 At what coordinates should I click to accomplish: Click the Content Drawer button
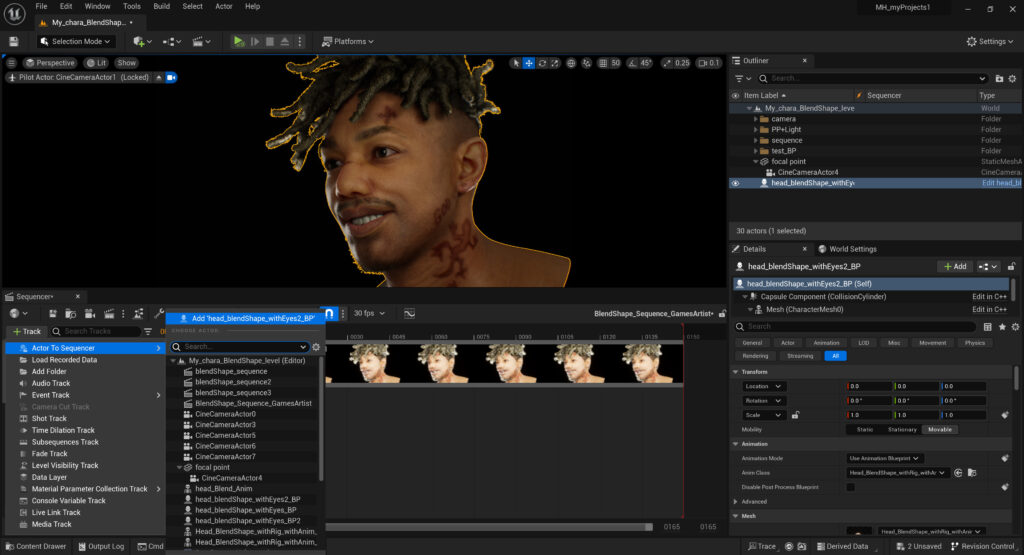pos(35,546)
